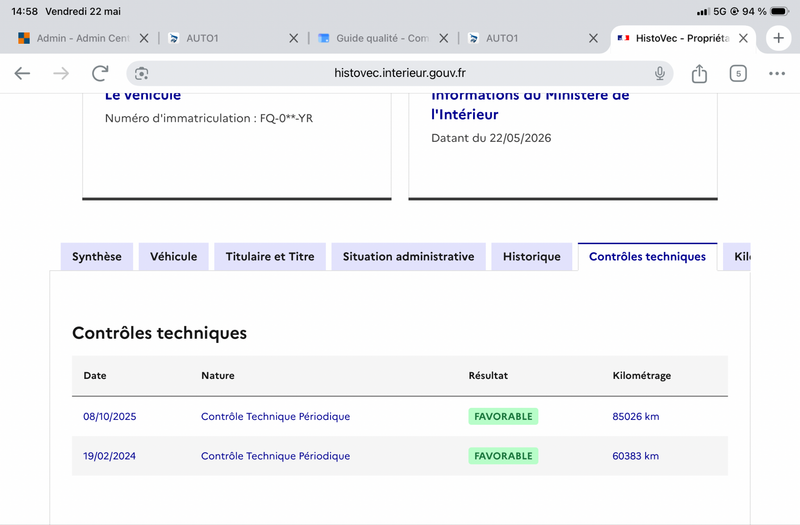Open the Synthèse tab

point(96,257)
